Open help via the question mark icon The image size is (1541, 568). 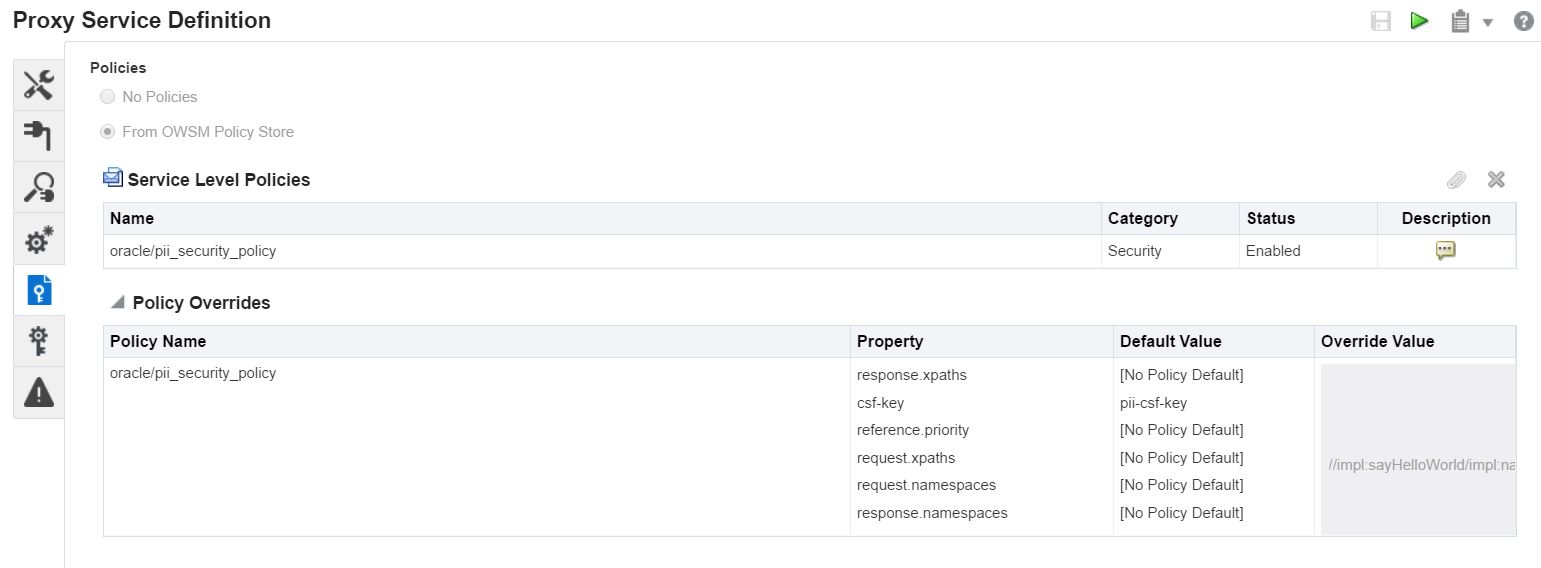tap(1523, 21)
